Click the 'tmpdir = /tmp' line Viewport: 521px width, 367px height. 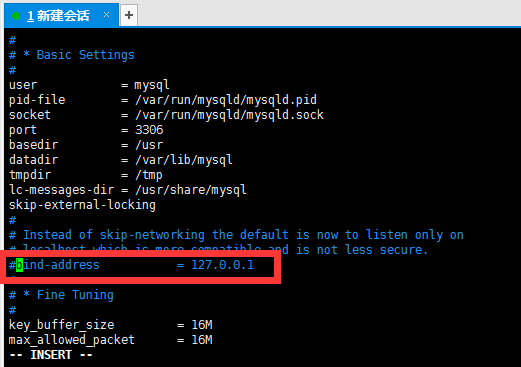coord(86,175)
